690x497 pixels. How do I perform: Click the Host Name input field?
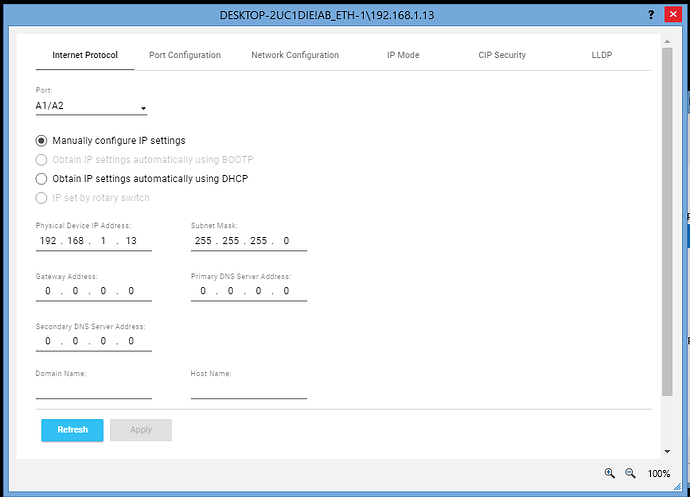[249, 390]
